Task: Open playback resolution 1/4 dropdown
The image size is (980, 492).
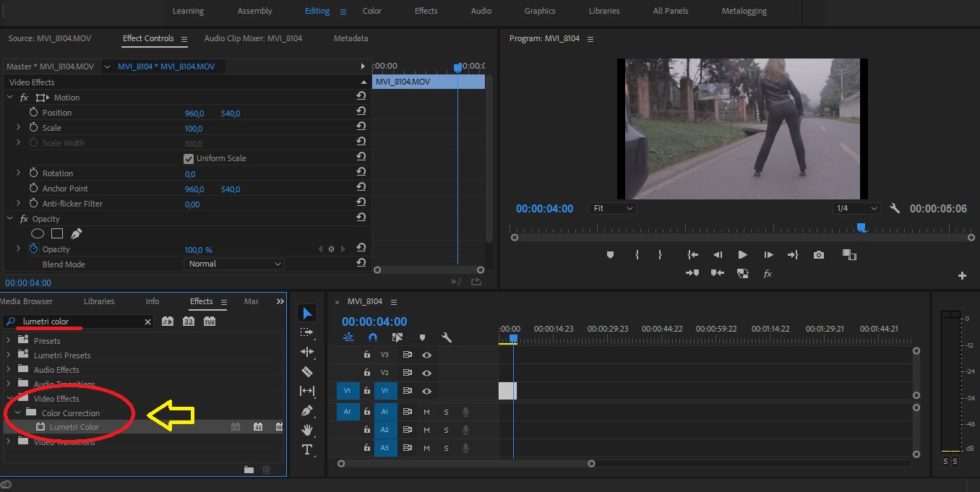Action: (856, 208)
